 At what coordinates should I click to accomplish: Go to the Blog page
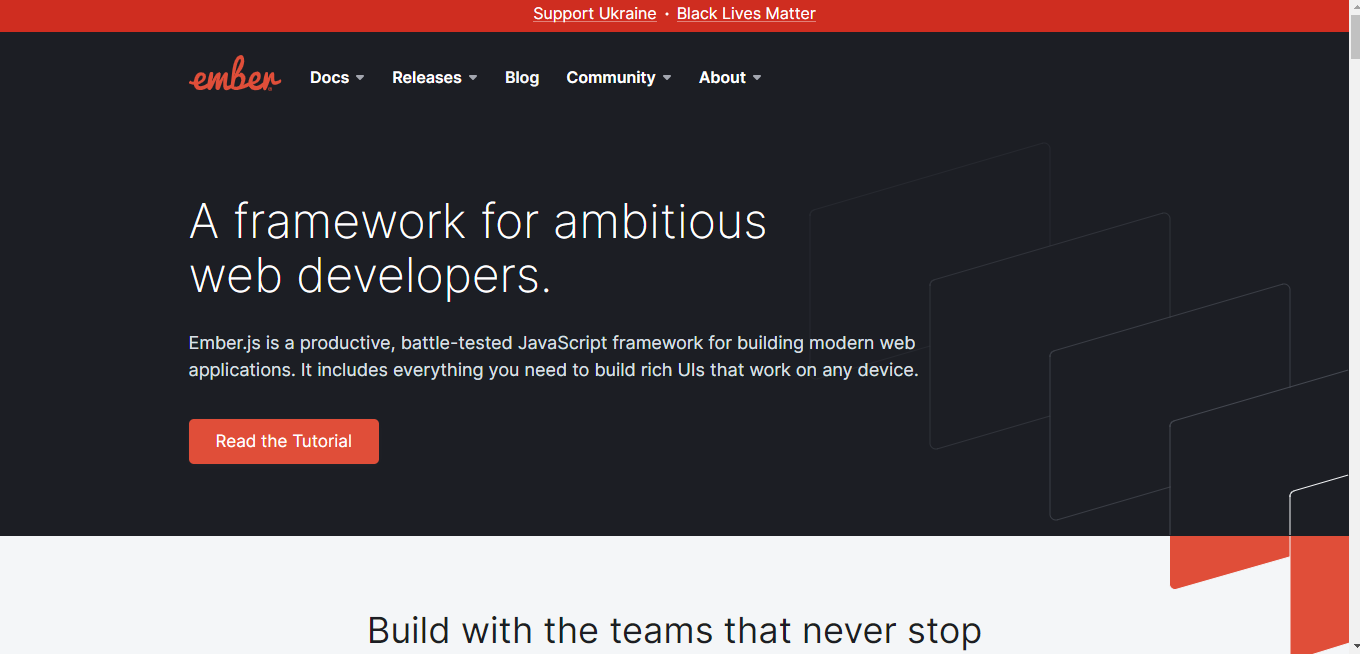[x=522, y=77]
